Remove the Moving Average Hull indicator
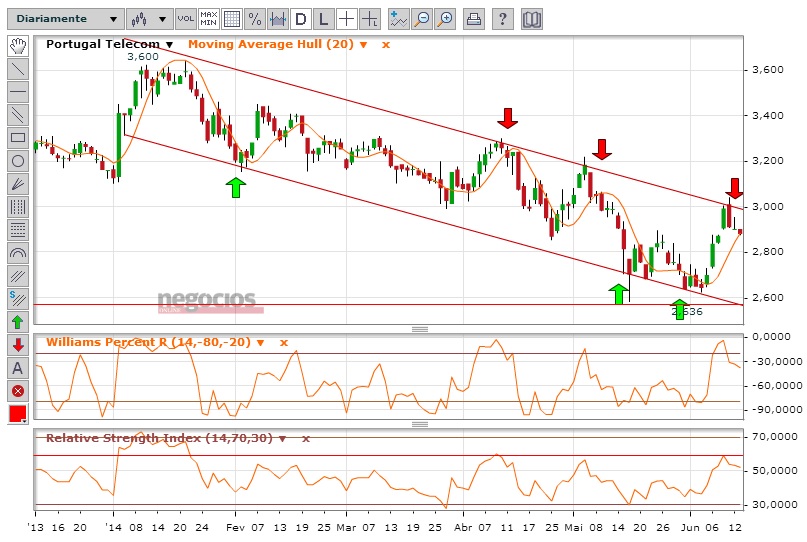 386,45
